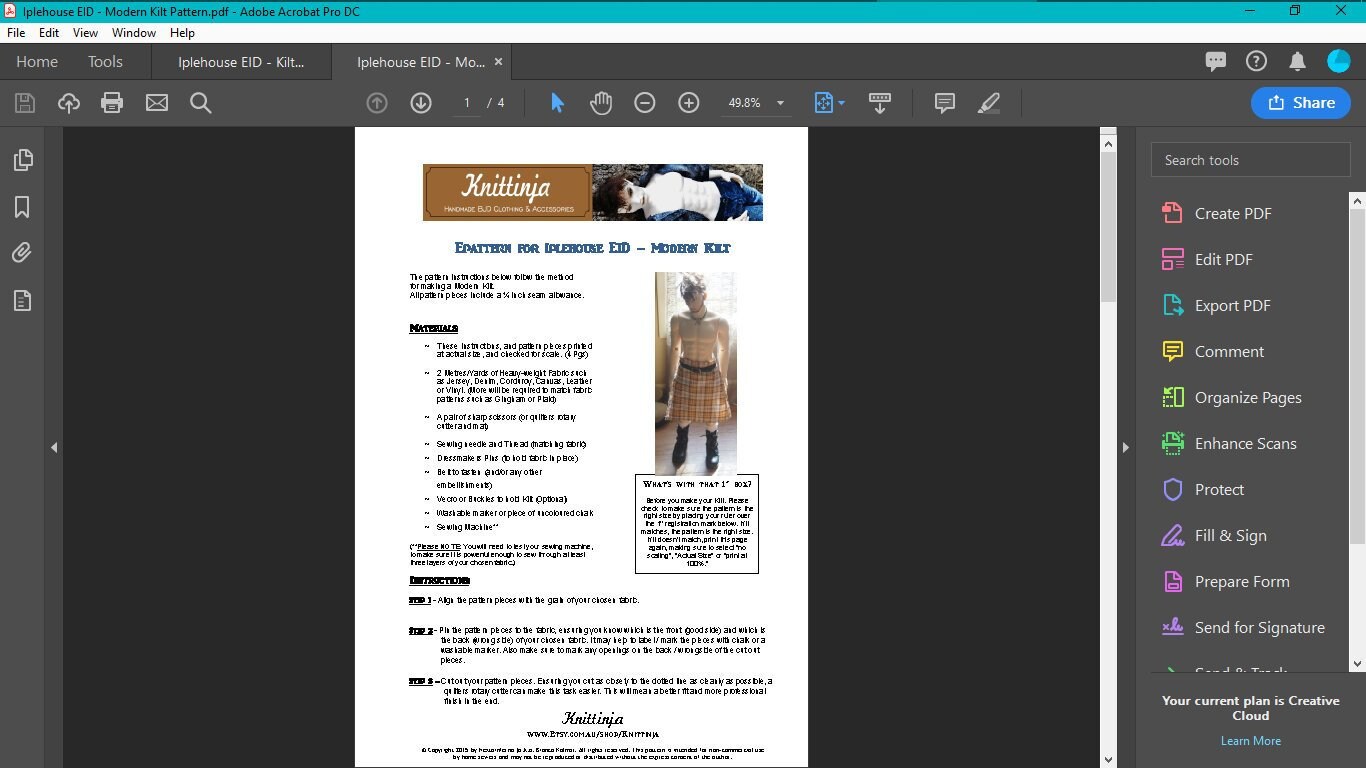Collapse the right tools pane arrow
This screenshot has height=768, width=1366.
(1125, 447)
